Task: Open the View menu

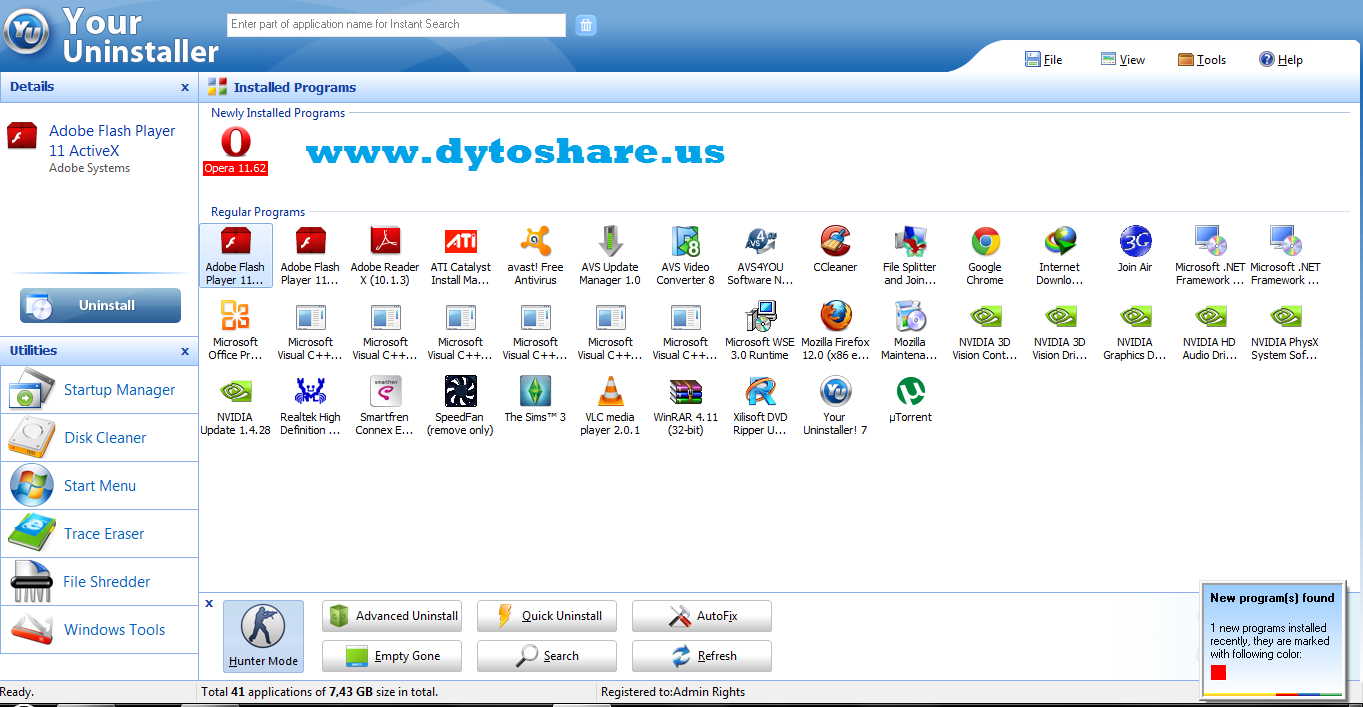Action: tap(1122, 60)
